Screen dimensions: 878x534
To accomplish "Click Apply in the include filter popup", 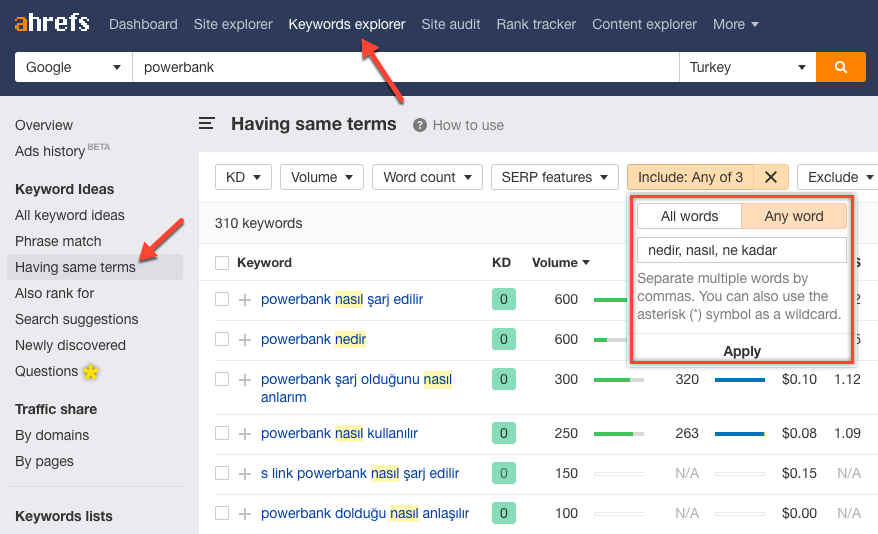I will [x=742, y=351].
